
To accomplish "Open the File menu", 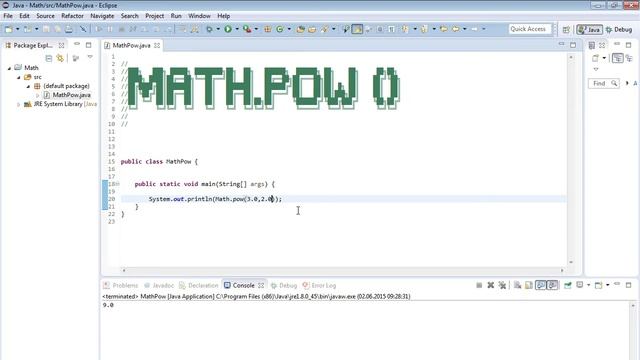I will pyautogui.click(x=8, y=16).
